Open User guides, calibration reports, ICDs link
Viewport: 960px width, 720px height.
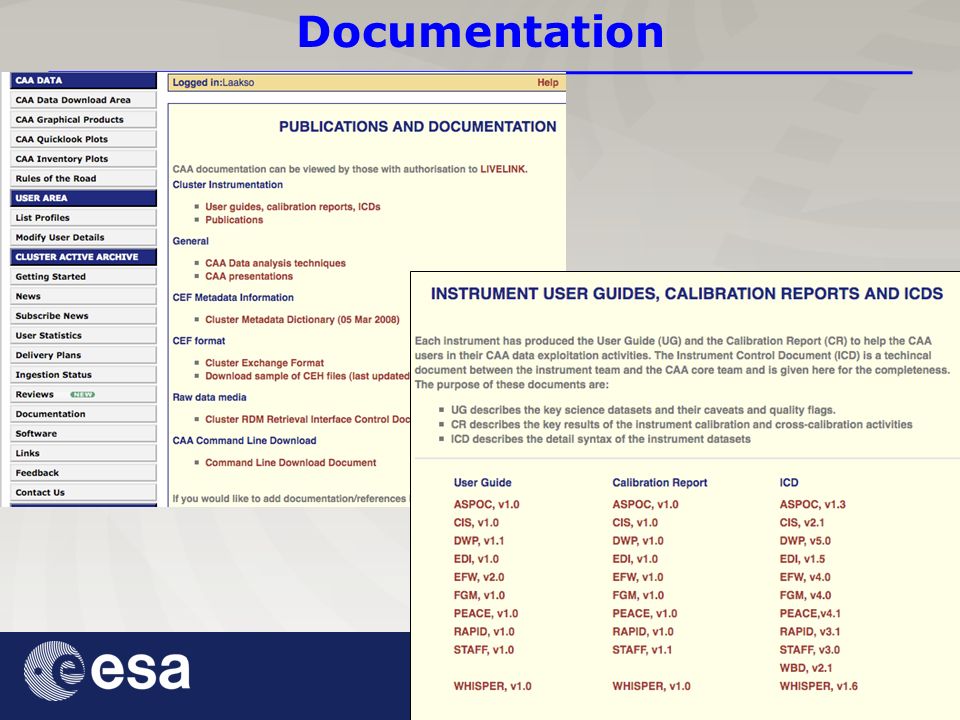[293, 207]
